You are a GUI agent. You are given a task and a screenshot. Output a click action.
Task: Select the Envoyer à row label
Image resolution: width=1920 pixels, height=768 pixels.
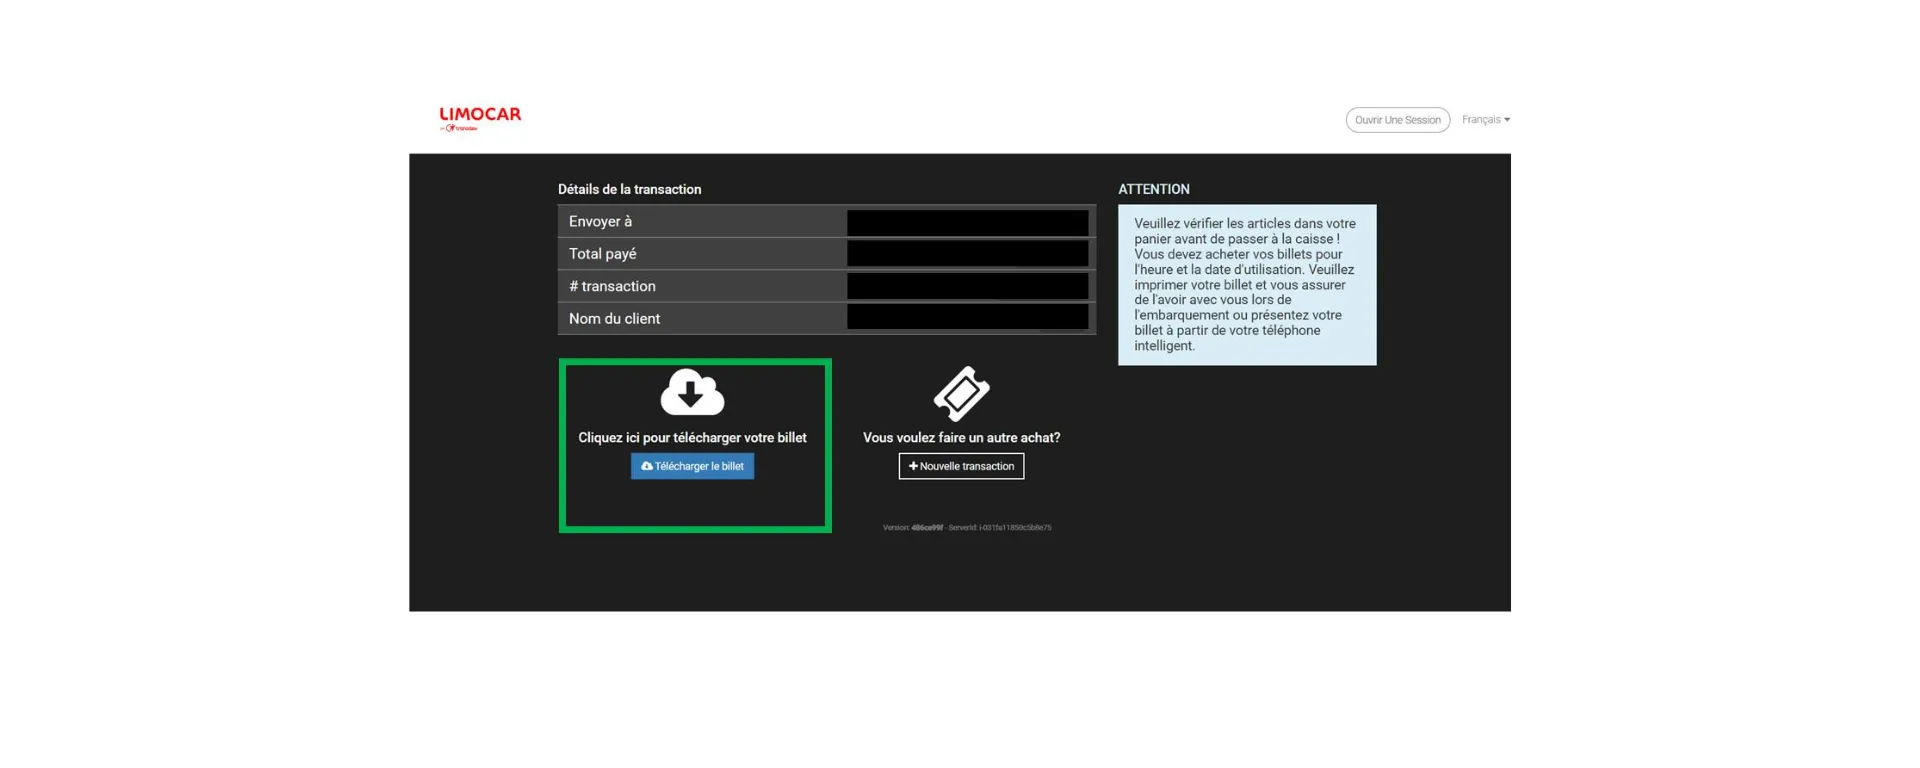point(600,221)
